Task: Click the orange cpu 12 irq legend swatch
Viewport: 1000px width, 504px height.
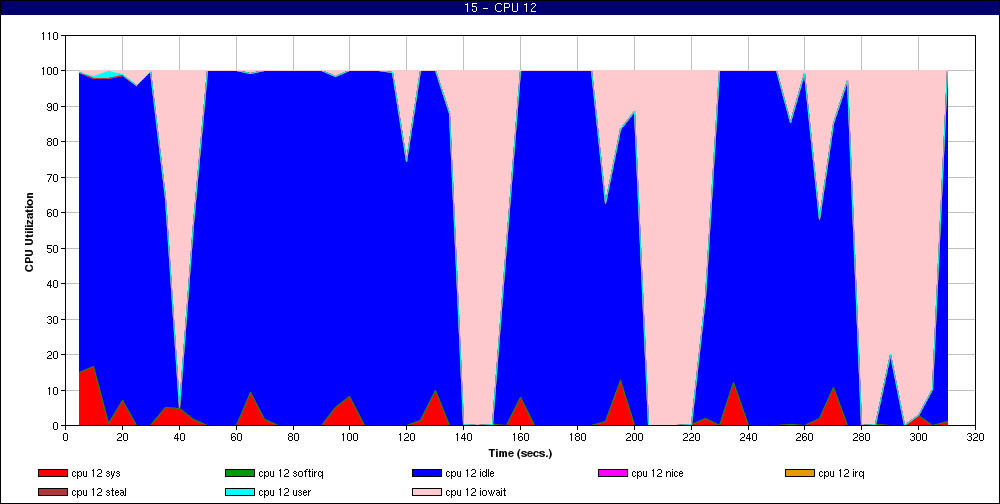Action: coord(799,473)
